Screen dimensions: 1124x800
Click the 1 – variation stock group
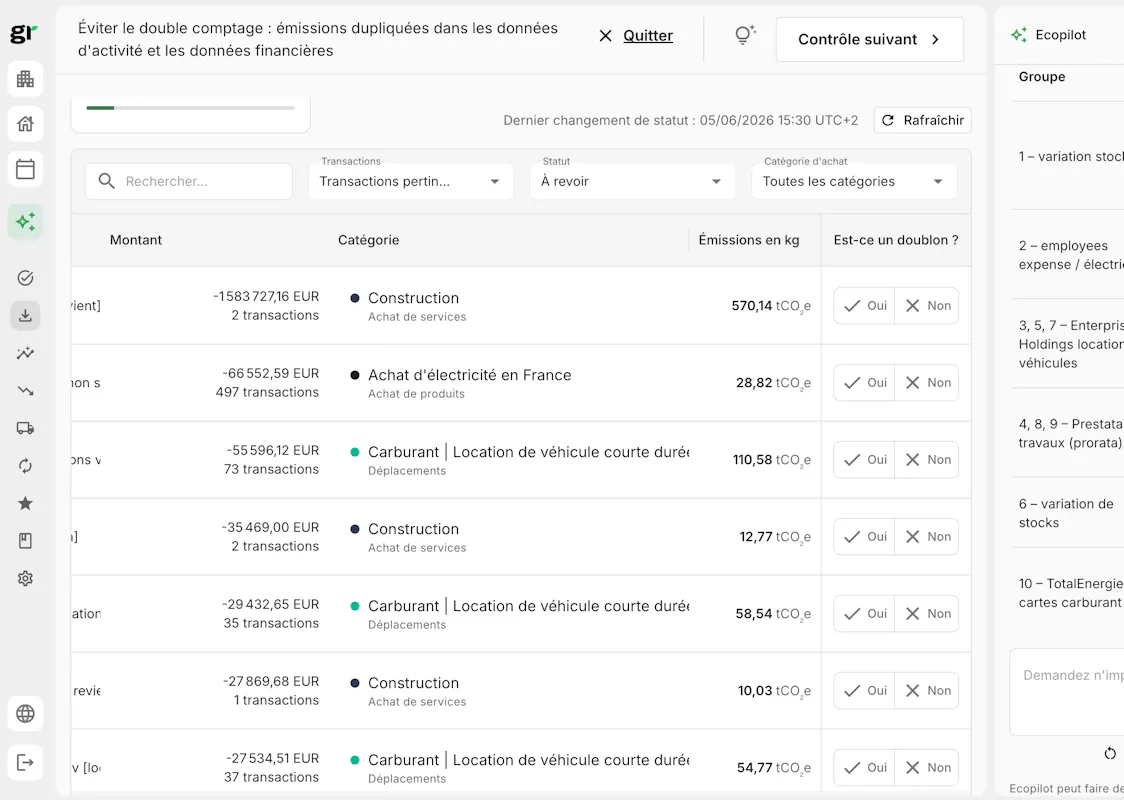point(1068,156)
